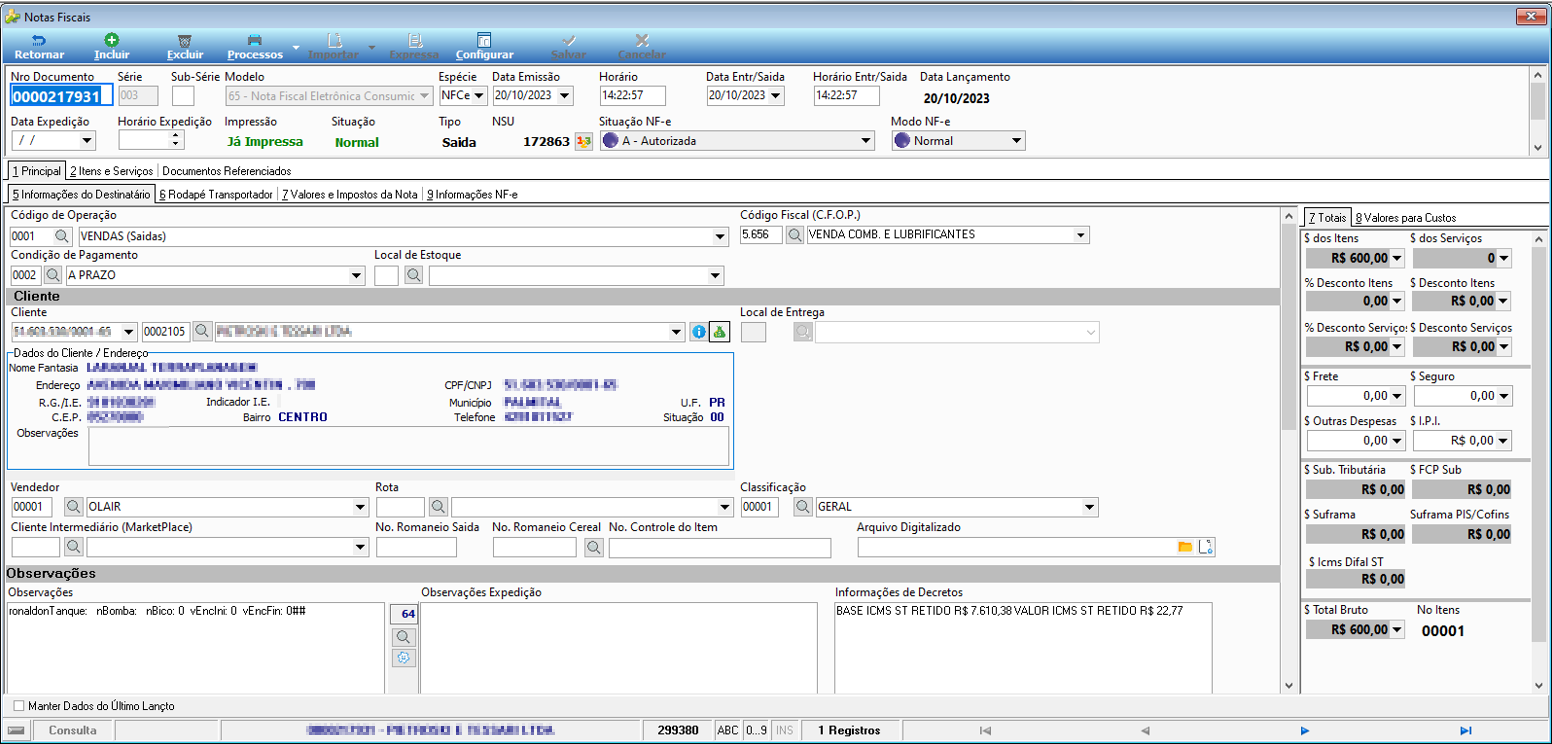Click the Consulta status bar button
Image resolution: width=1552 pixels, height=744 pixels.
click(x=73, y=731)
